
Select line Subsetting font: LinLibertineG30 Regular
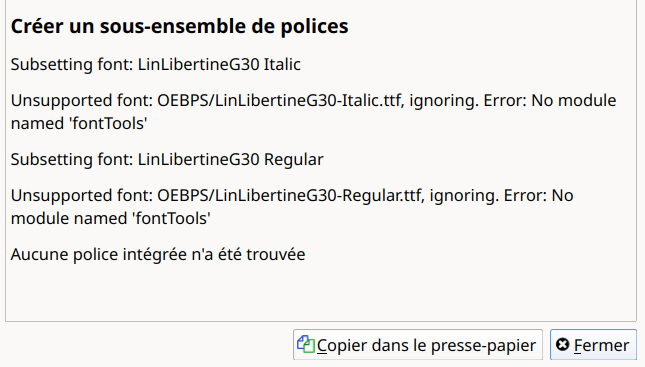click(x=167, y=160)
